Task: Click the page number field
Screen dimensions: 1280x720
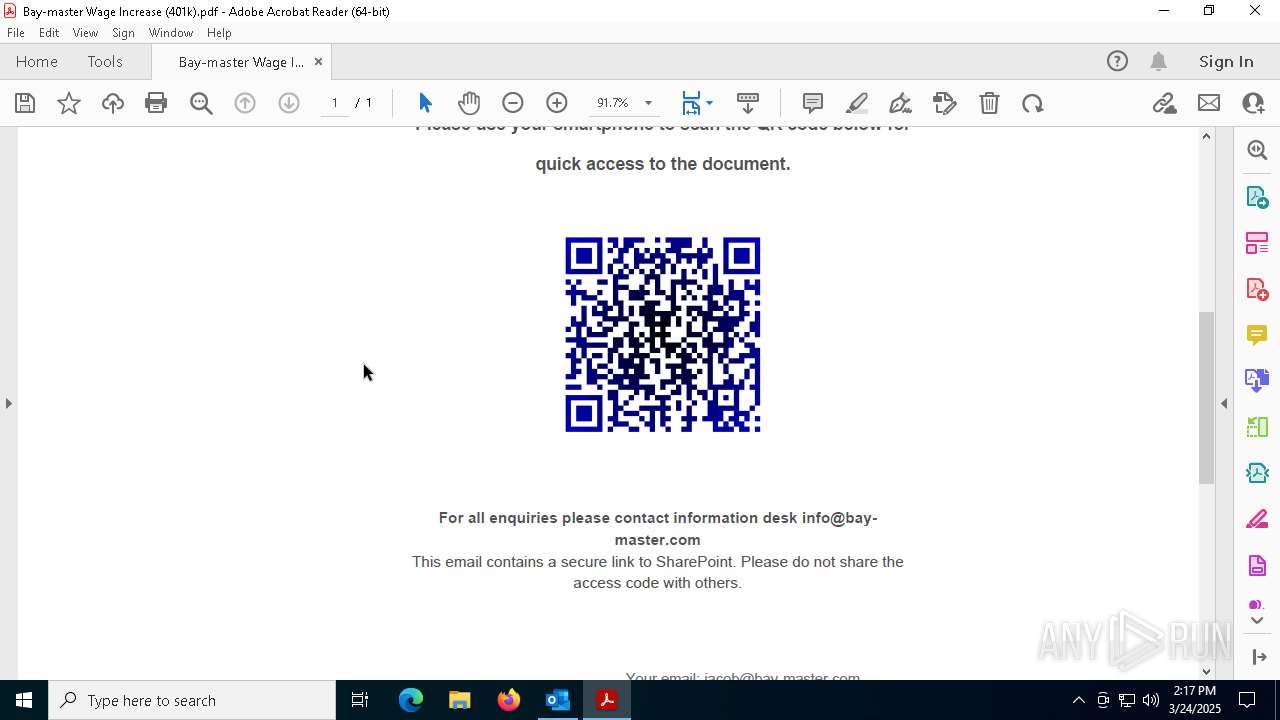Action: (x=335, y=103)
